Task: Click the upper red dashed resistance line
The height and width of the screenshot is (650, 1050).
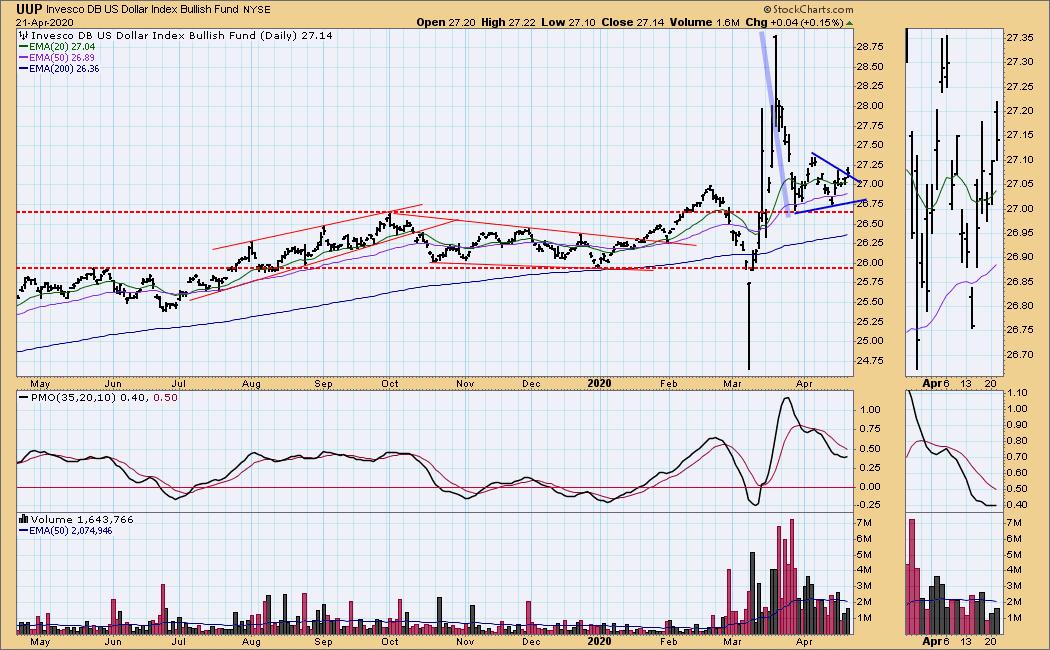Action: 435,212
